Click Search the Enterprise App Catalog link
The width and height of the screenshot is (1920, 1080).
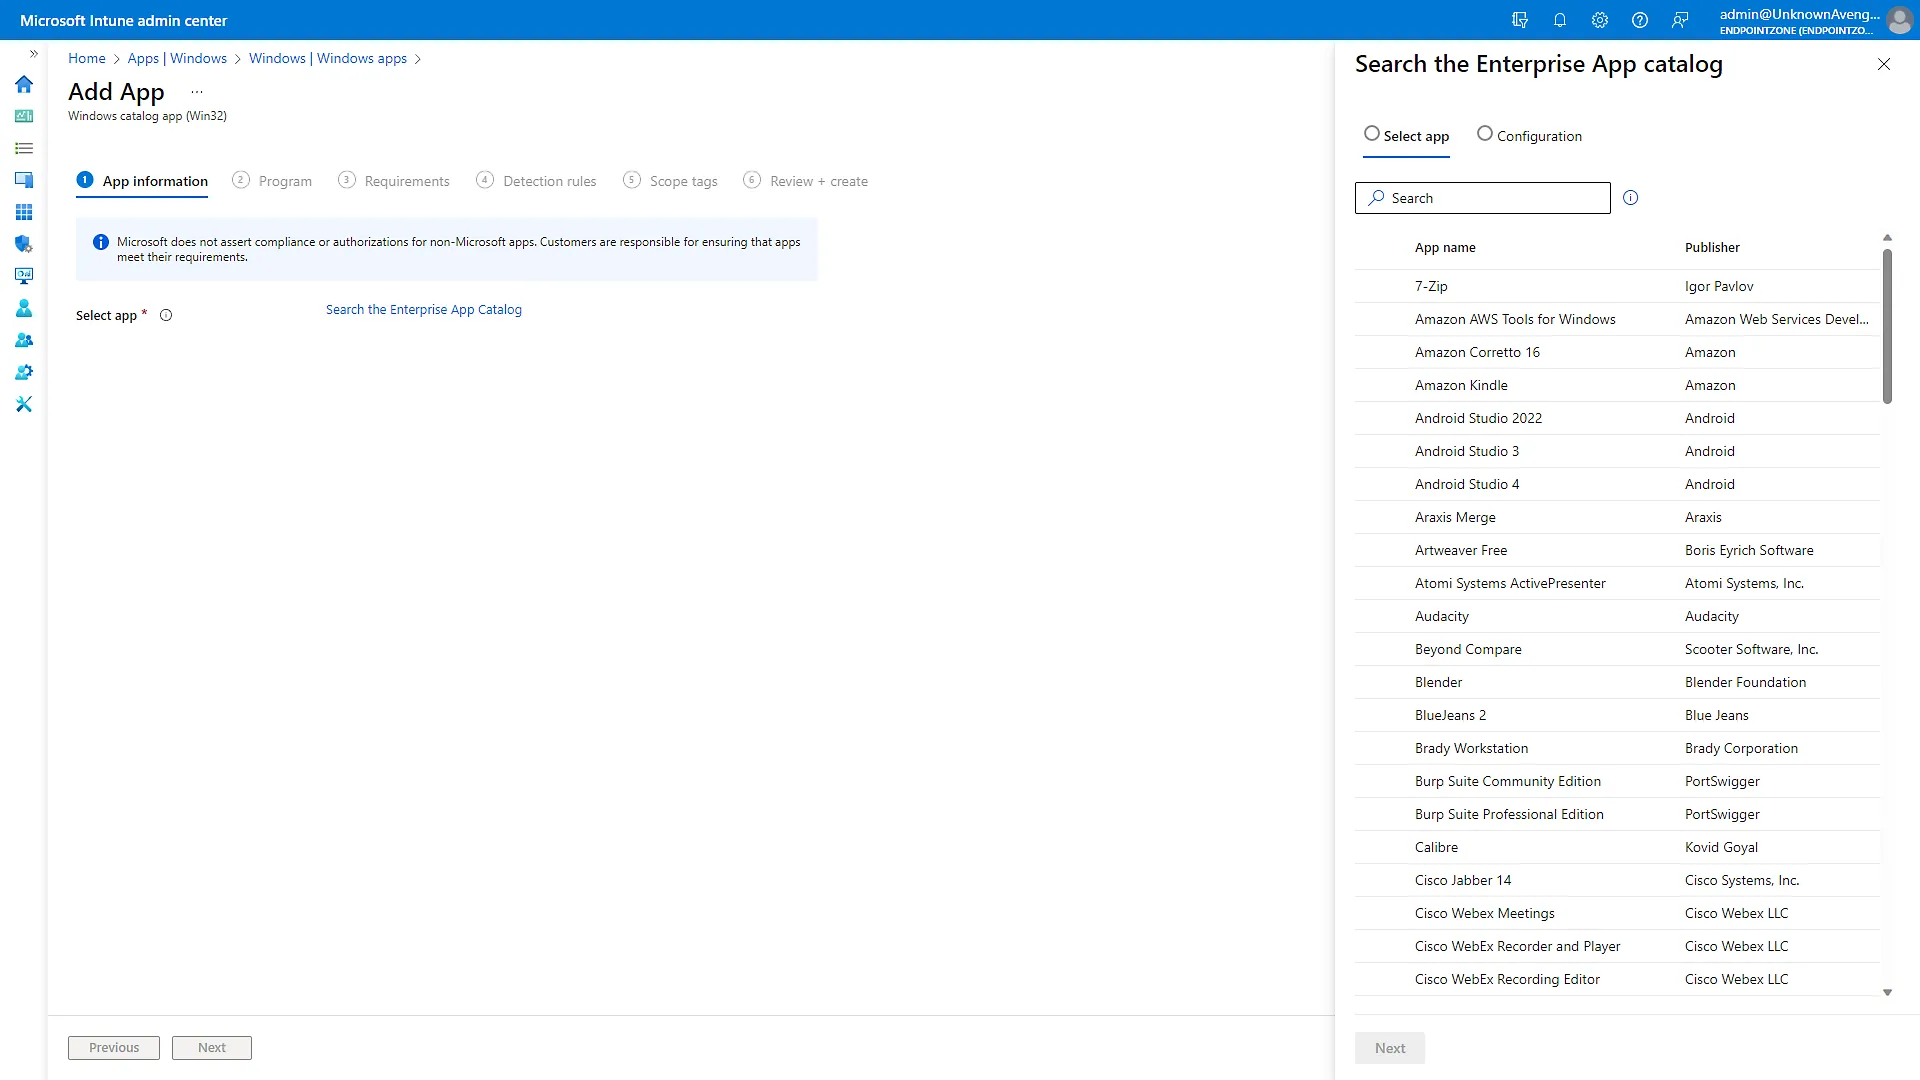pyautogui.click(x=423, y=310)
